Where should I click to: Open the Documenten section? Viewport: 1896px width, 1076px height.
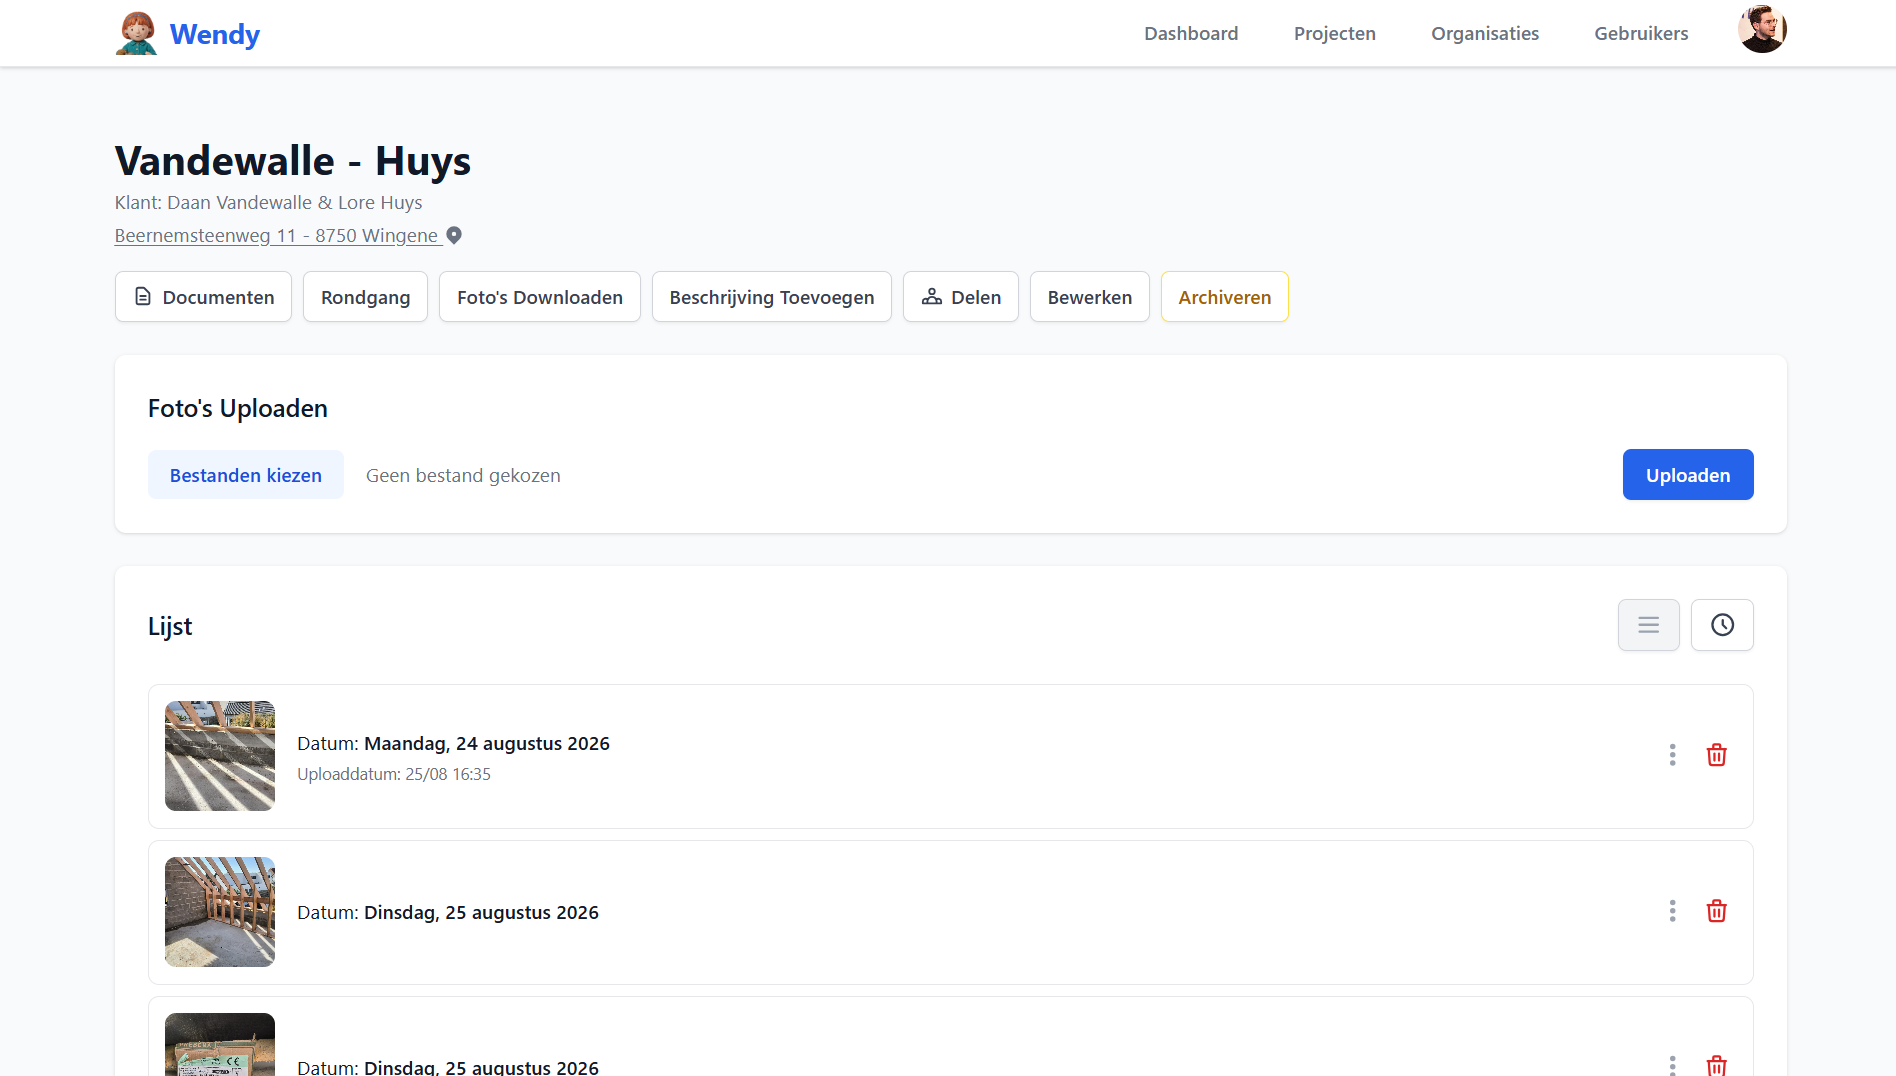(x=203, y=297)
